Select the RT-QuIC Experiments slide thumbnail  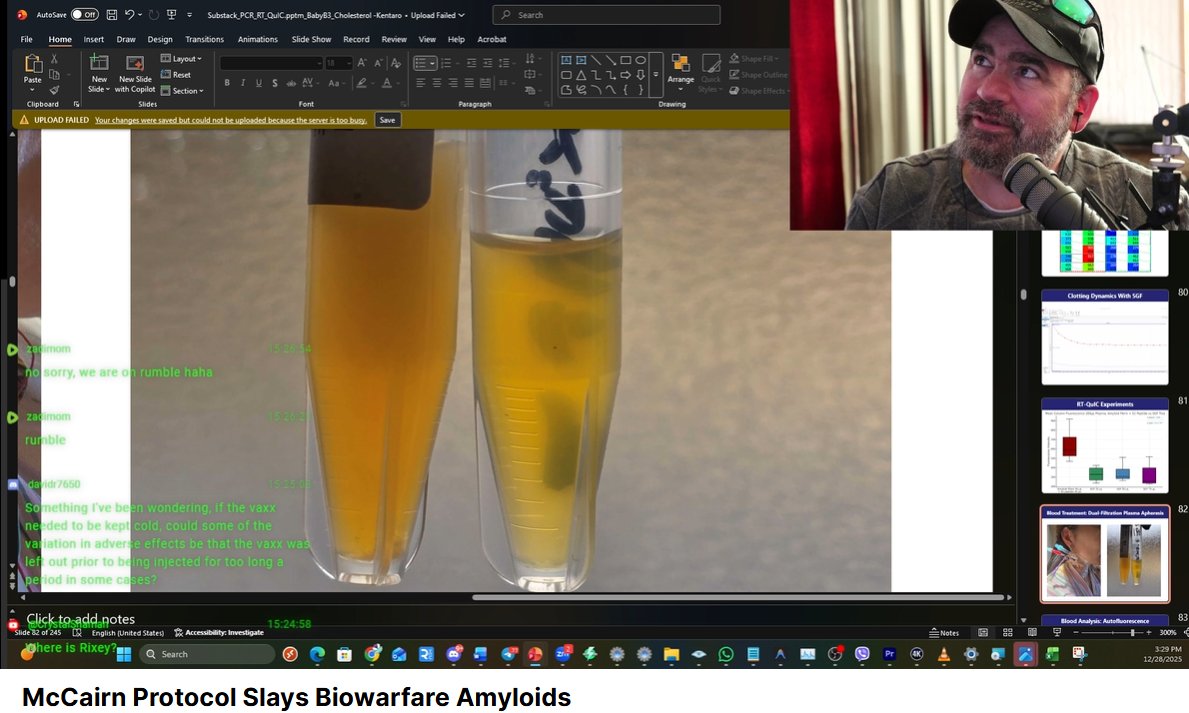coord(1105,446)
